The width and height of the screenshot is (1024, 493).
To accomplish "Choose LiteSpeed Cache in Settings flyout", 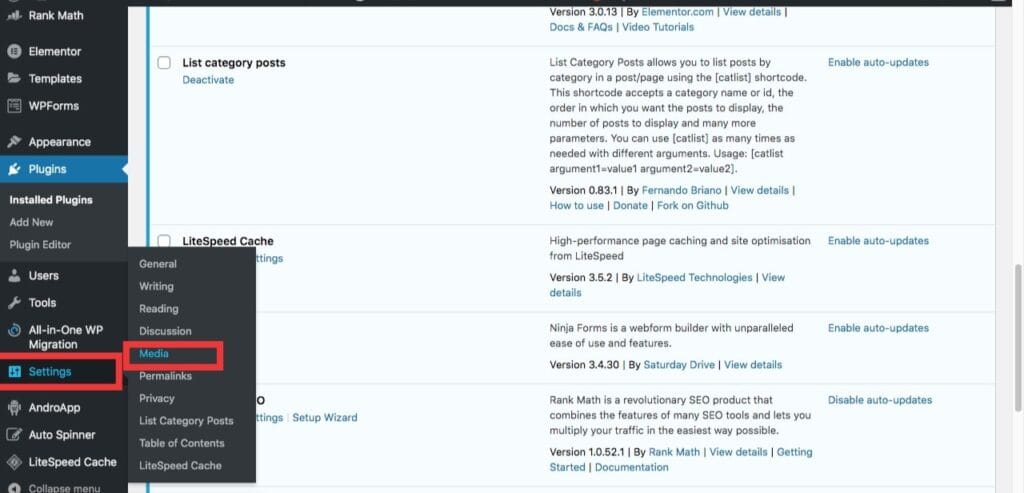I will click(x=180, y=466).
